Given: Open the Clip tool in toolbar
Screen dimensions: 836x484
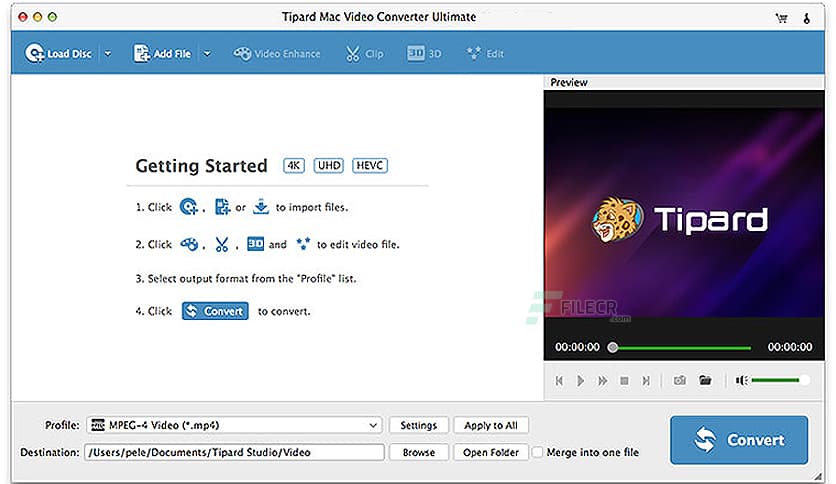Looking at the screenshot, I should tap(365, 53).
